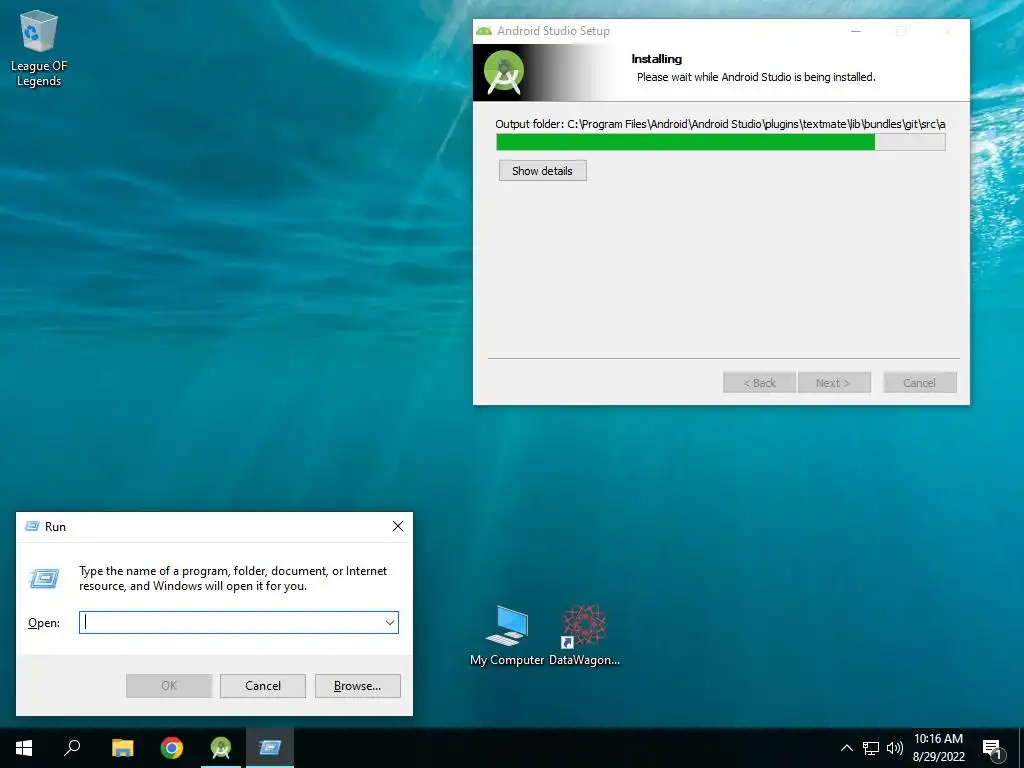Open the League OF Legends recycle bin icon
Screen dimensions: 1024x768
click(x=39, y=47)
